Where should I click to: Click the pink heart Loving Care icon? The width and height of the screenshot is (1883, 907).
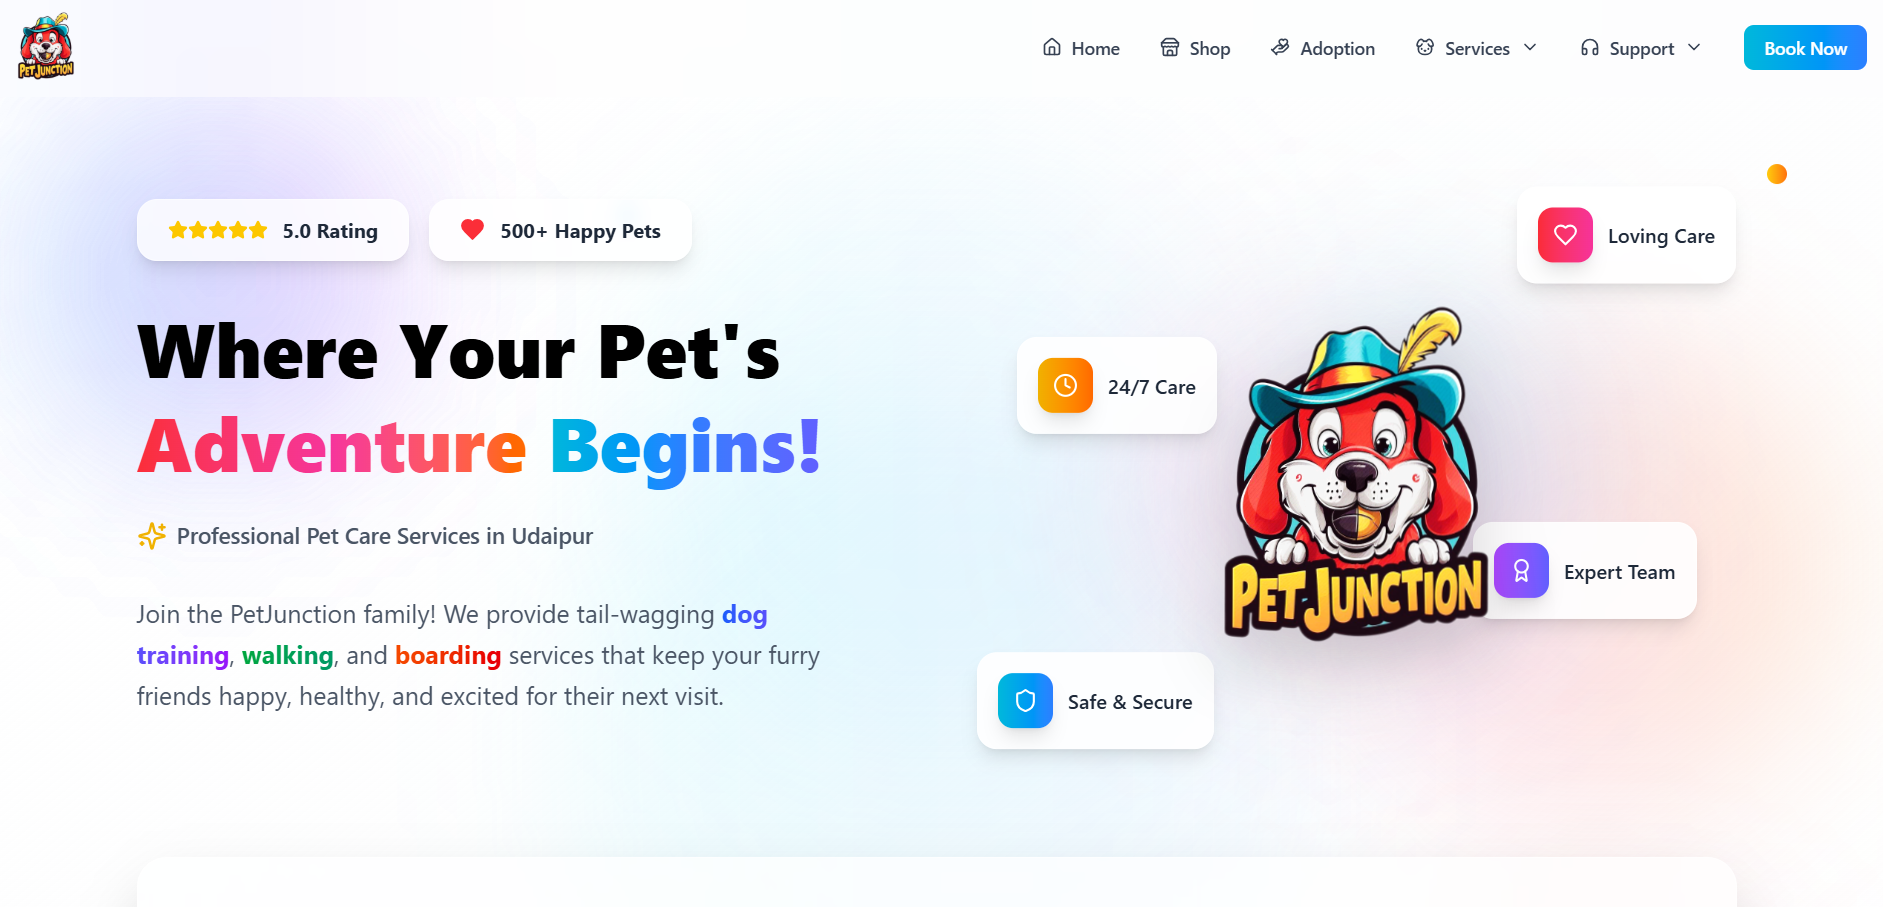[1565, 235]
